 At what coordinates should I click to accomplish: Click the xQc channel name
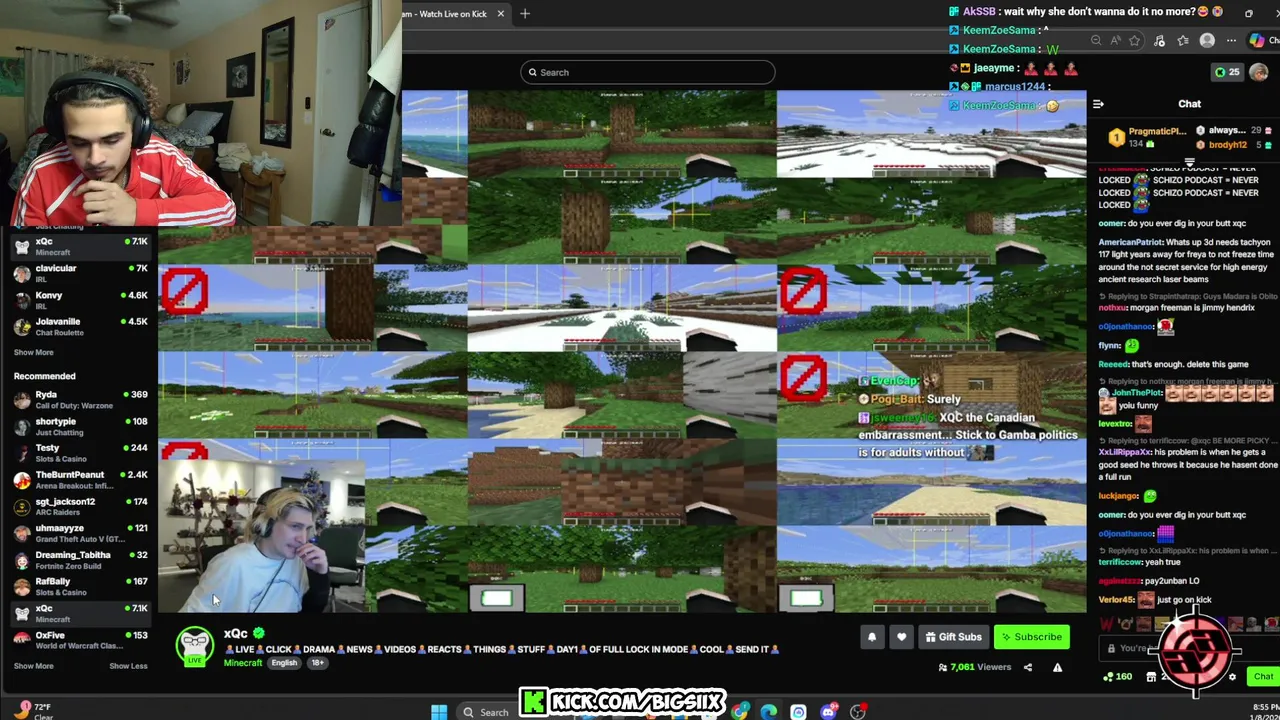[235, 633]
